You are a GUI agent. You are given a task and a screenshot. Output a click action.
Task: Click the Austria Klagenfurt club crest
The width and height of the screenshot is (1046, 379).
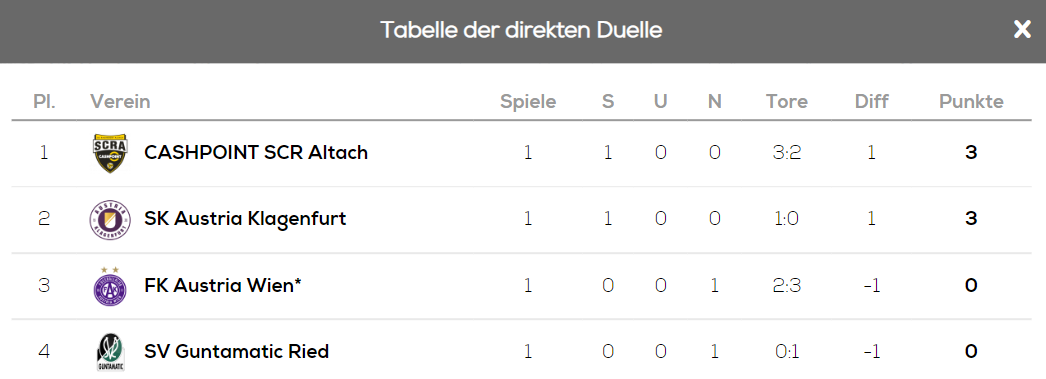coord(110,220)
